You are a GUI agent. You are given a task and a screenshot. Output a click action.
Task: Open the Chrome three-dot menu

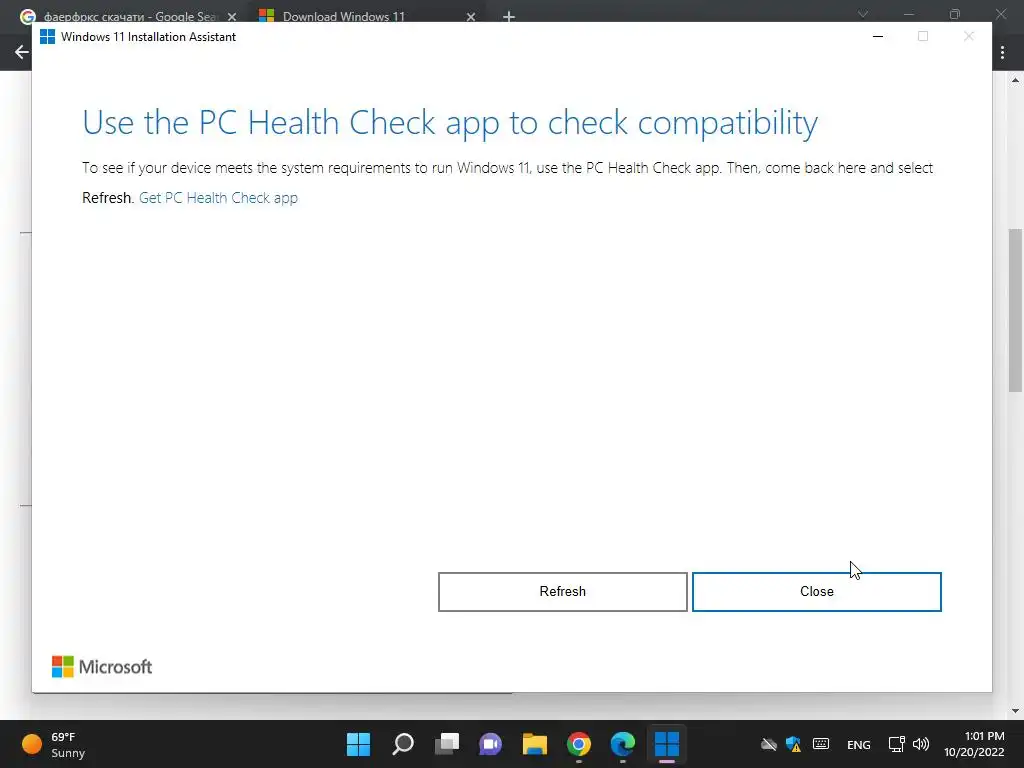1002,52
